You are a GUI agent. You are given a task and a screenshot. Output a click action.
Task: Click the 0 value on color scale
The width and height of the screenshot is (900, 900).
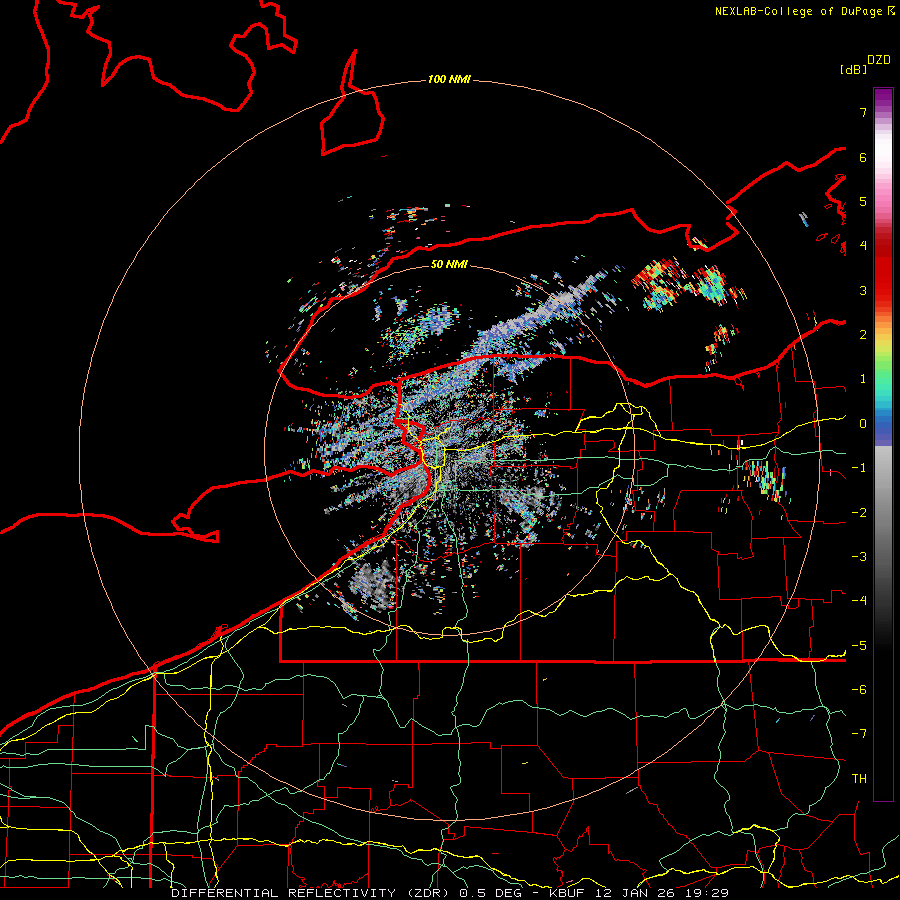point(863,424)
